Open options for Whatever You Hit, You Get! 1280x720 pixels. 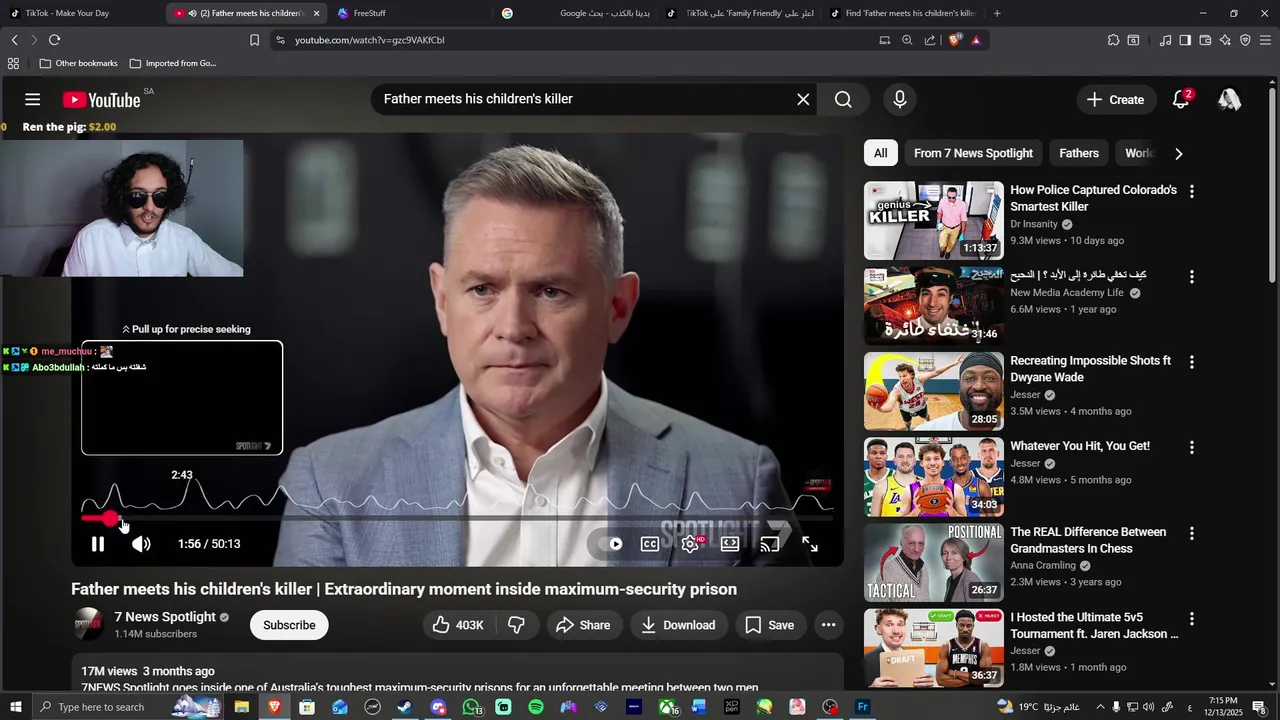[1191, 447]
